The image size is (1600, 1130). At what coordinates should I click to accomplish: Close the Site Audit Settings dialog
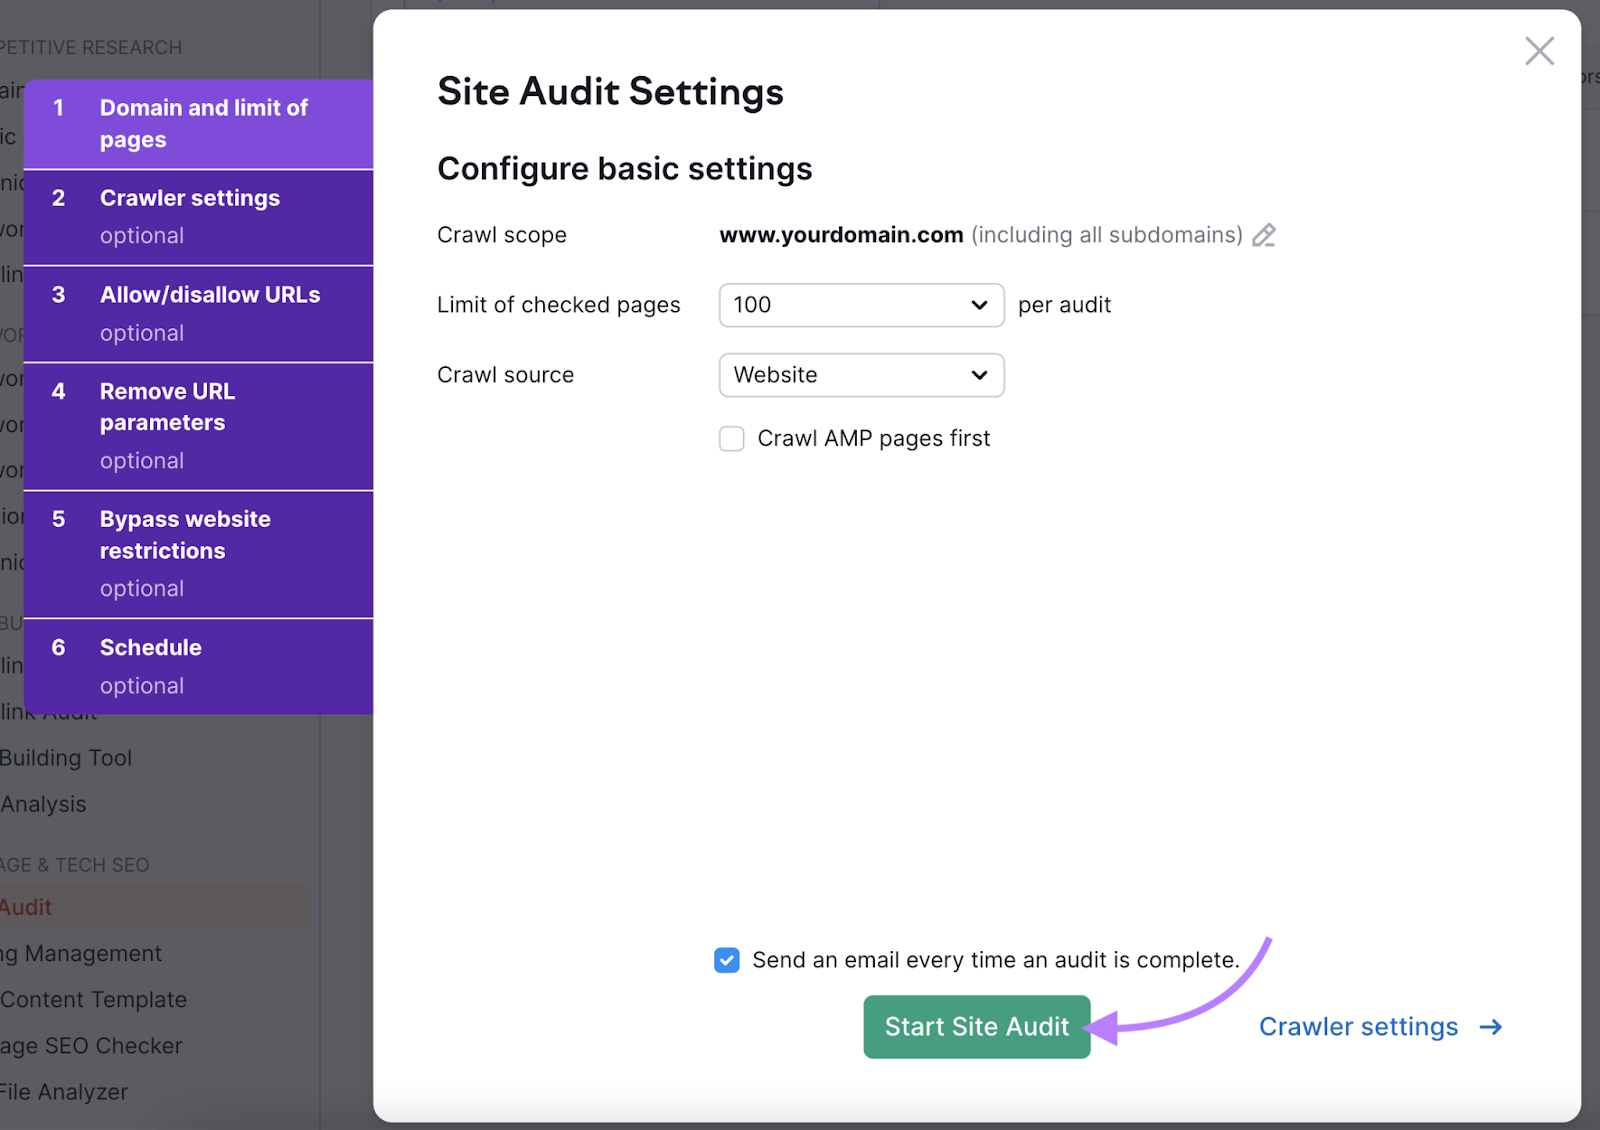pos(1539,50)
